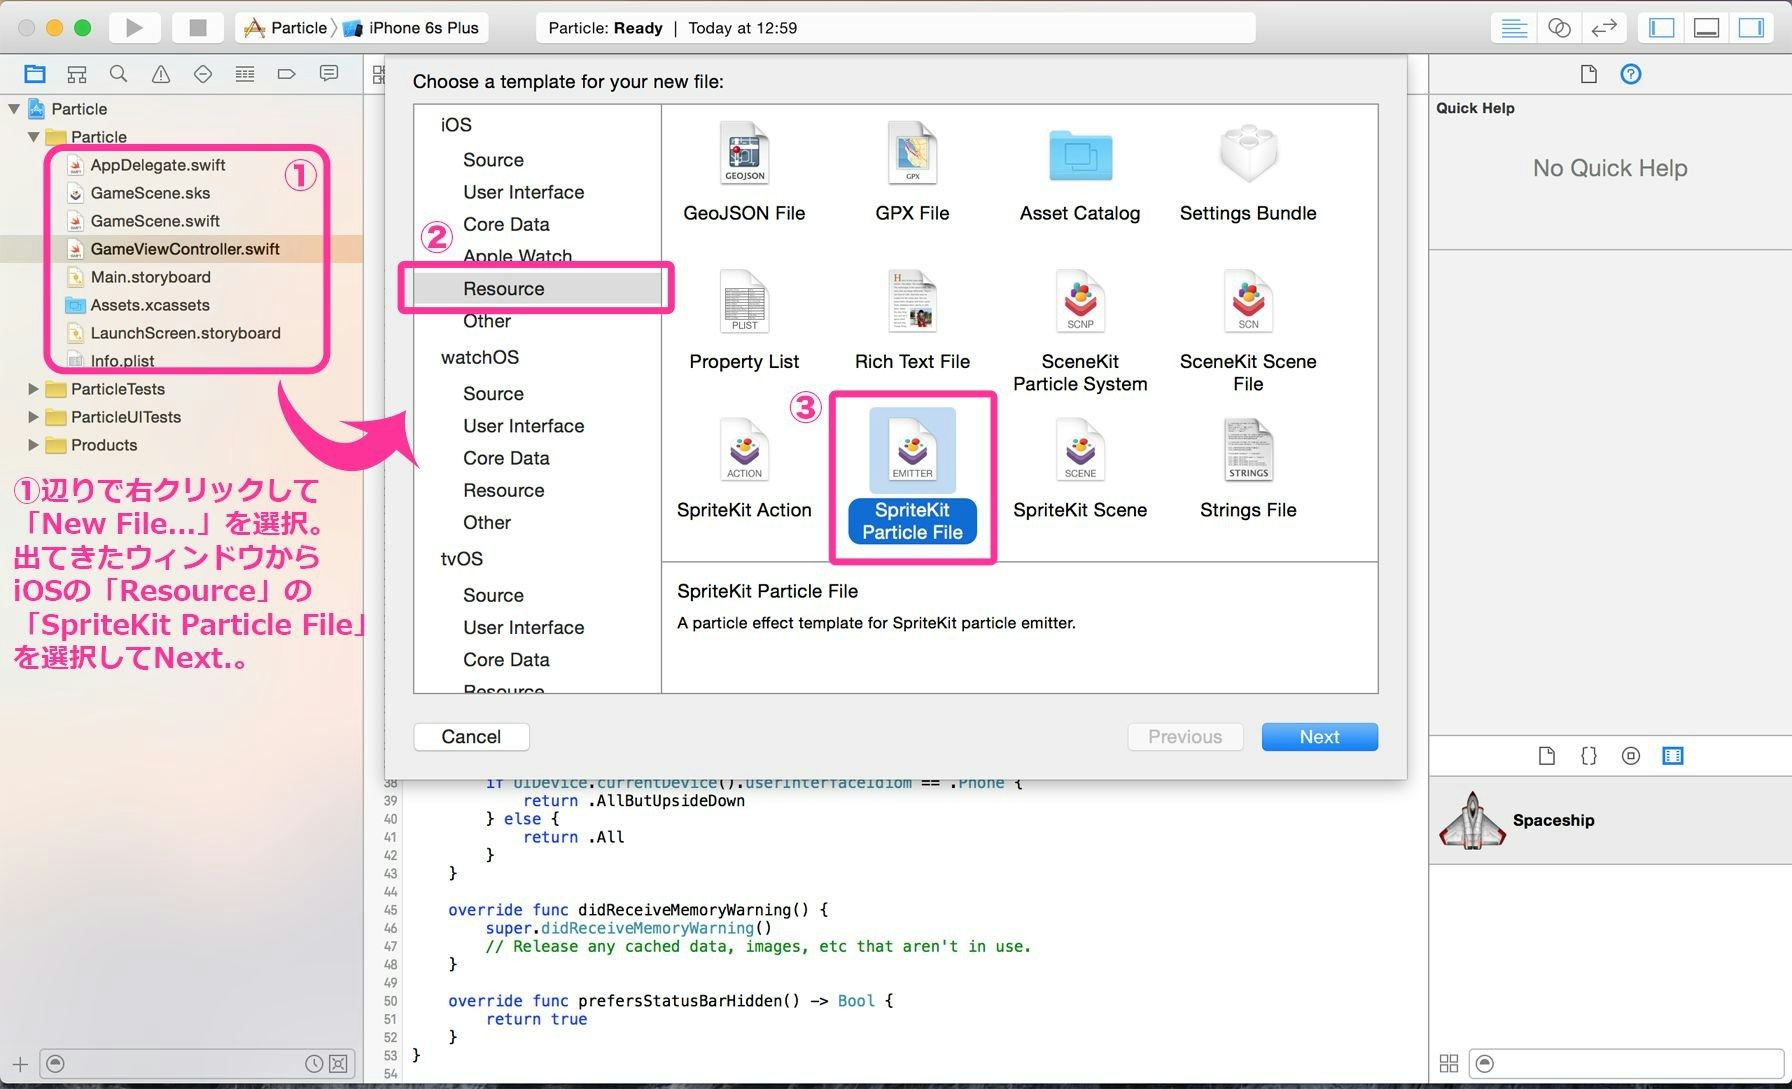Viewport: 1792px width, 1089px height.
Task: Choose the Asset Catalog template
Action: (1080, 171)
